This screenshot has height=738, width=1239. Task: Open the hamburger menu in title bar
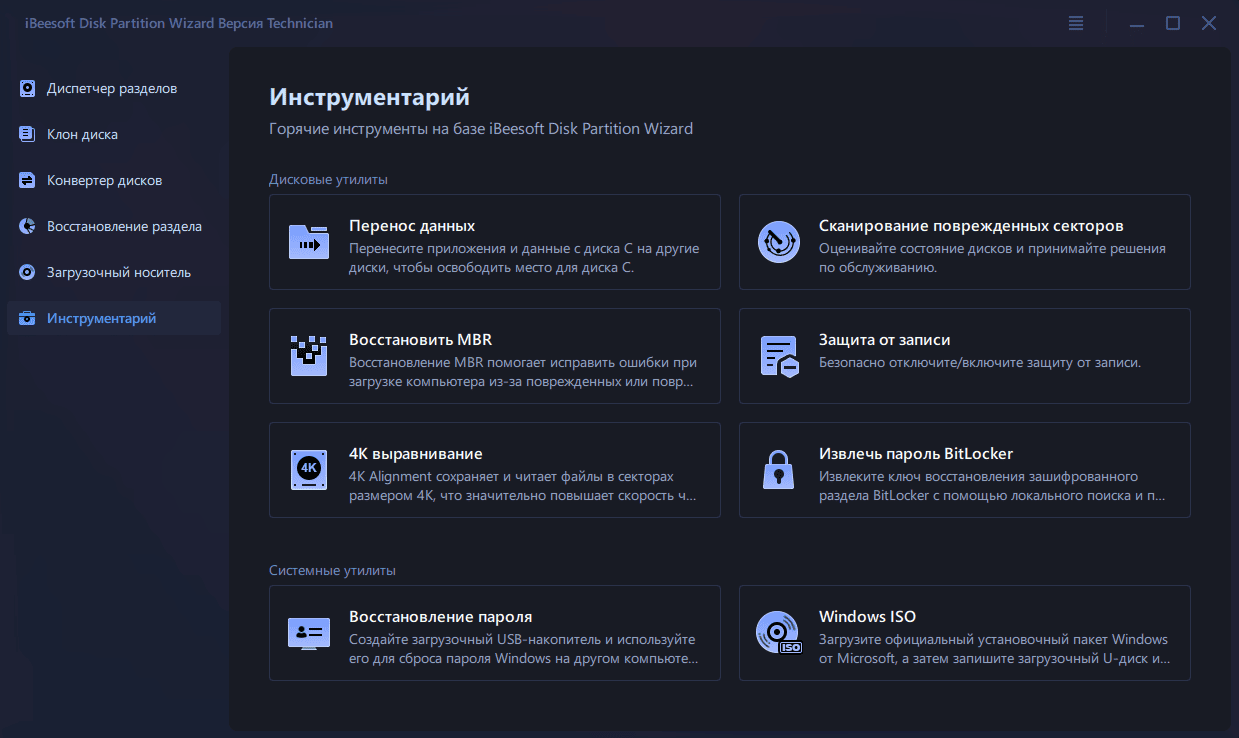(x=1076, y=23)
